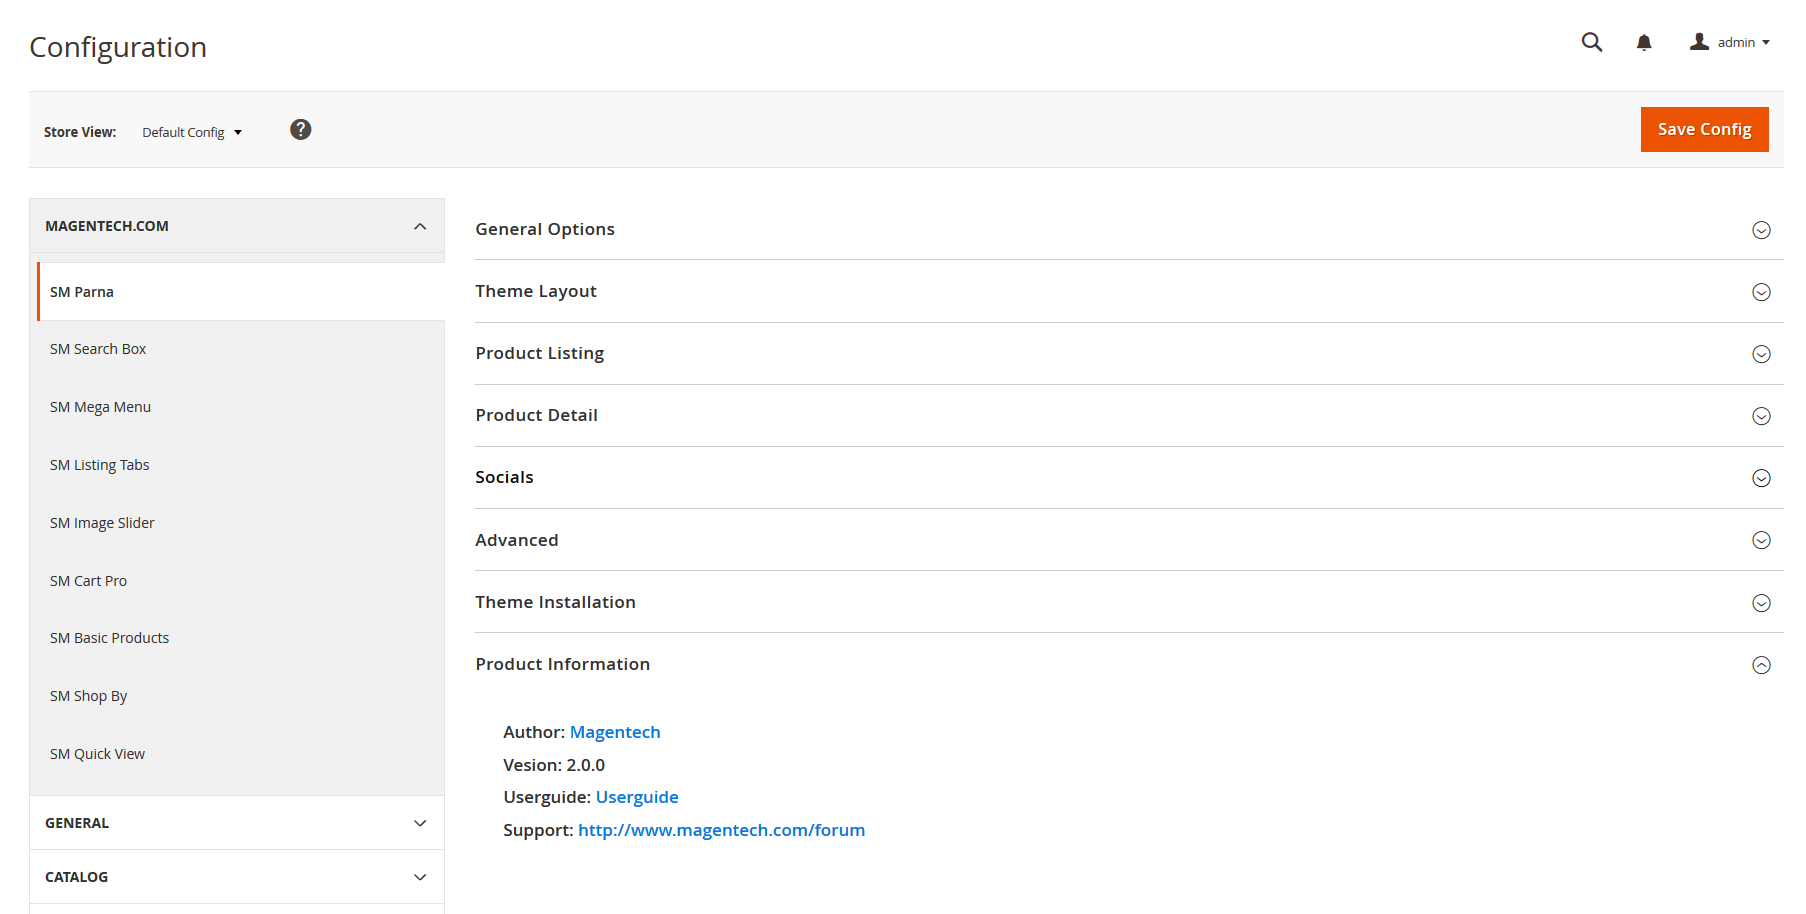Expand General Options with its circle arrow
This screenshot has width=1806, height=914.
pos(1761,230)
